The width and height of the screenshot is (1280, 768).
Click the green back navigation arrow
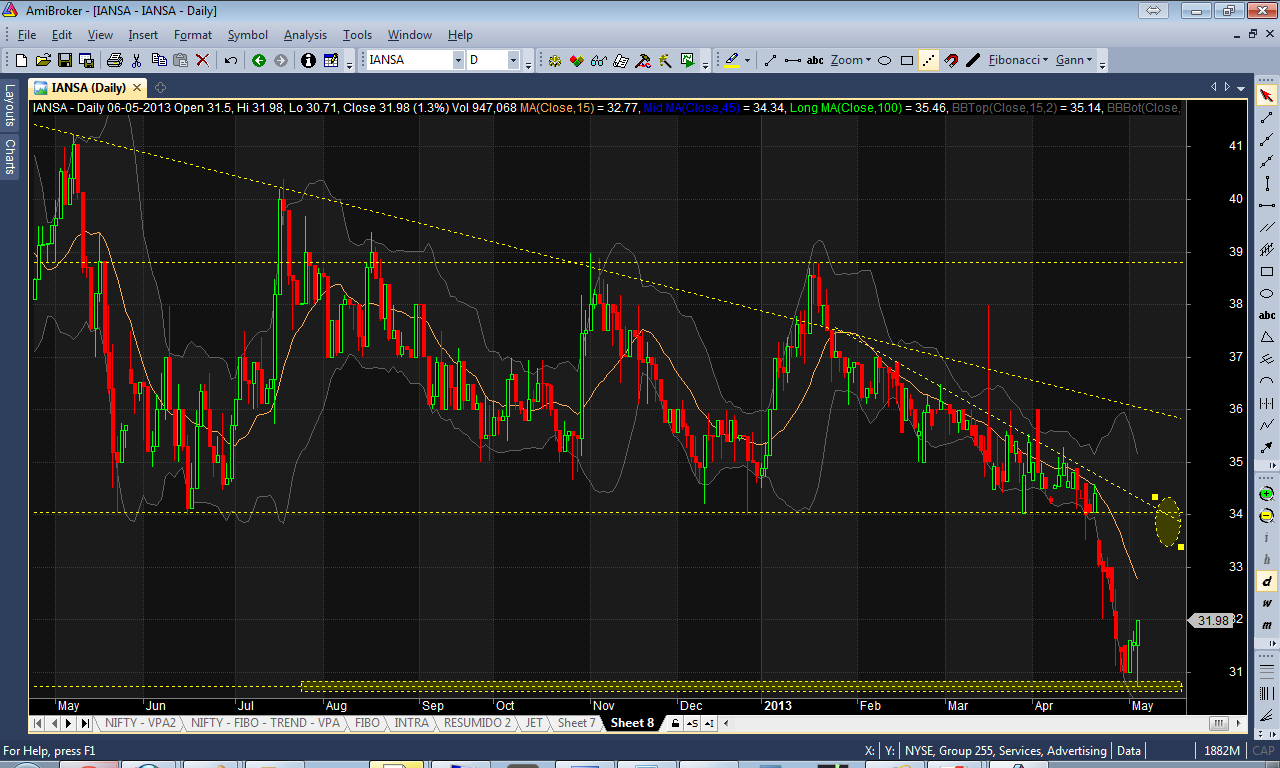(x=259, y=60)
